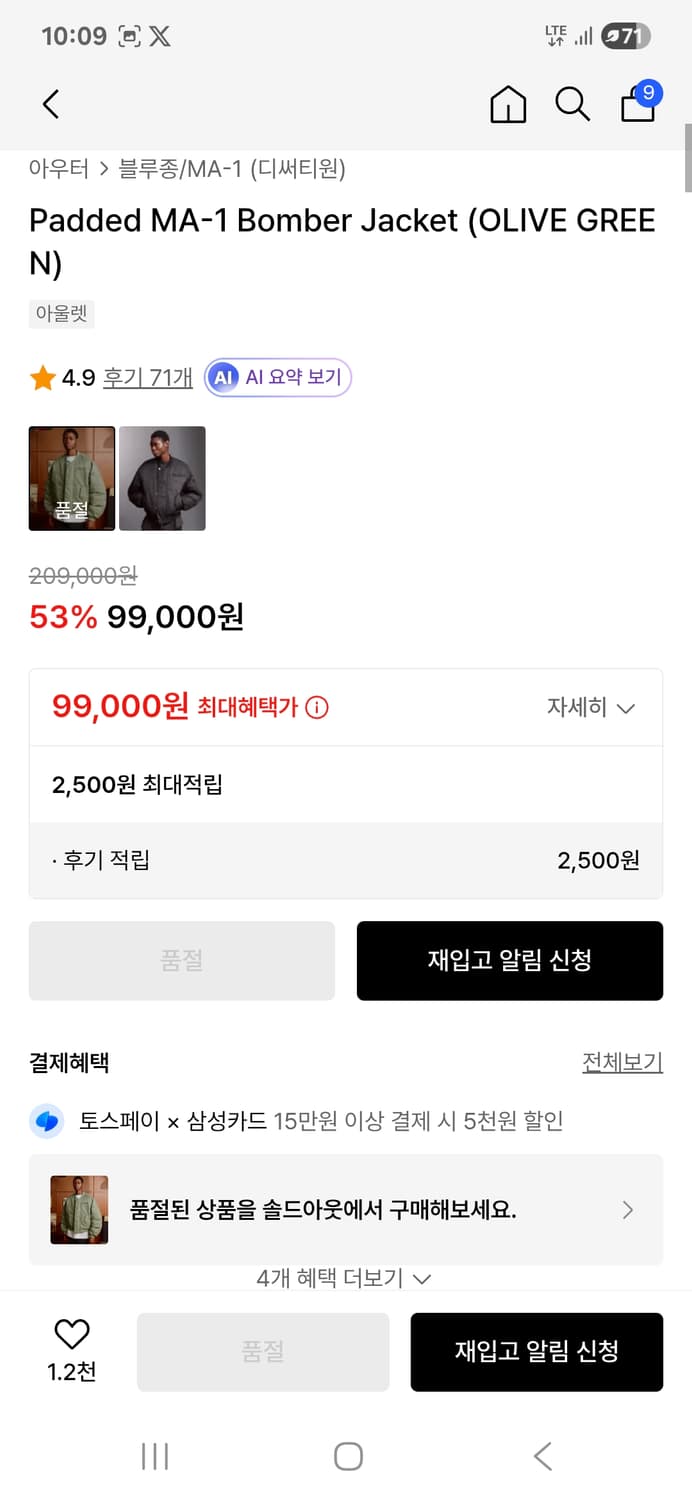Image resolution: width=692 pixels, height=1500 pixels.
Task: Expand 자세히 price details dropdown
Action: click(x=590, y=708)
